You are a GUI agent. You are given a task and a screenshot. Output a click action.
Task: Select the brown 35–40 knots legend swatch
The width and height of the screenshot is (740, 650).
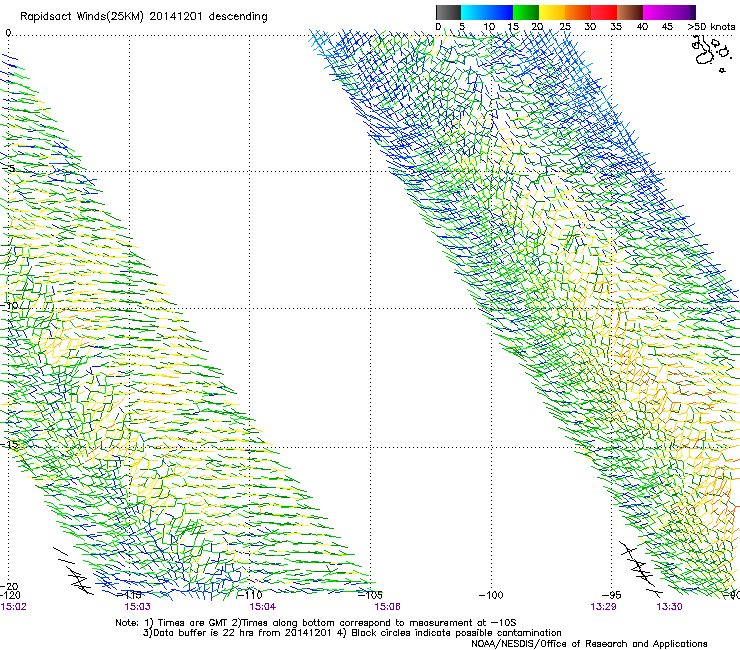pos(630,12)
